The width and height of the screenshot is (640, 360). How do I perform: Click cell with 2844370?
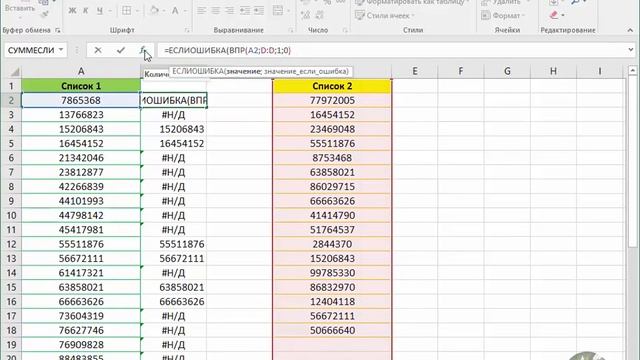pyautogui.click(x=332, y=244)
